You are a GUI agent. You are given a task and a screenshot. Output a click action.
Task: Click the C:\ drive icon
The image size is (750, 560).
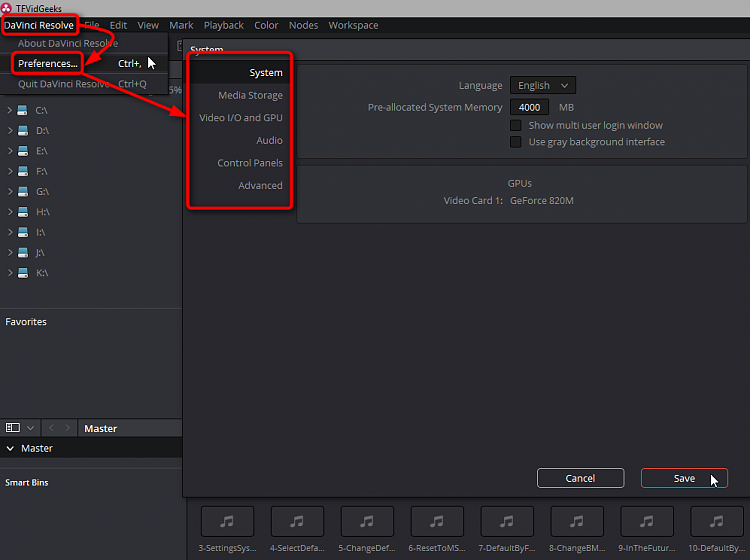click(x=22, y=110)
